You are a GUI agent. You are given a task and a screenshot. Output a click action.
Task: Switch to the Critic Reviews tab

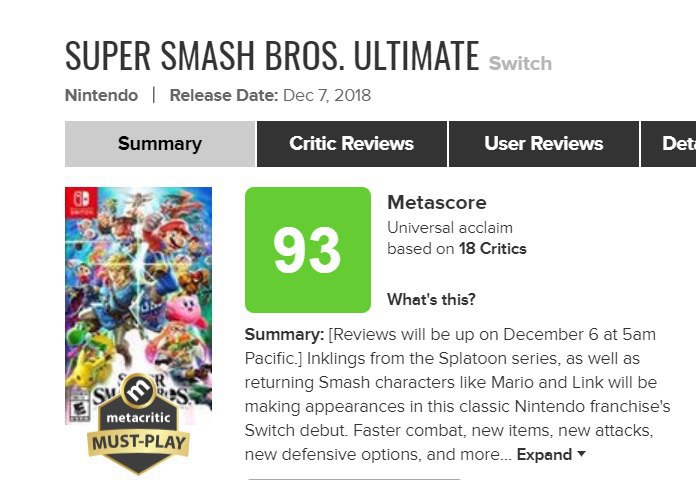point(351,144)
